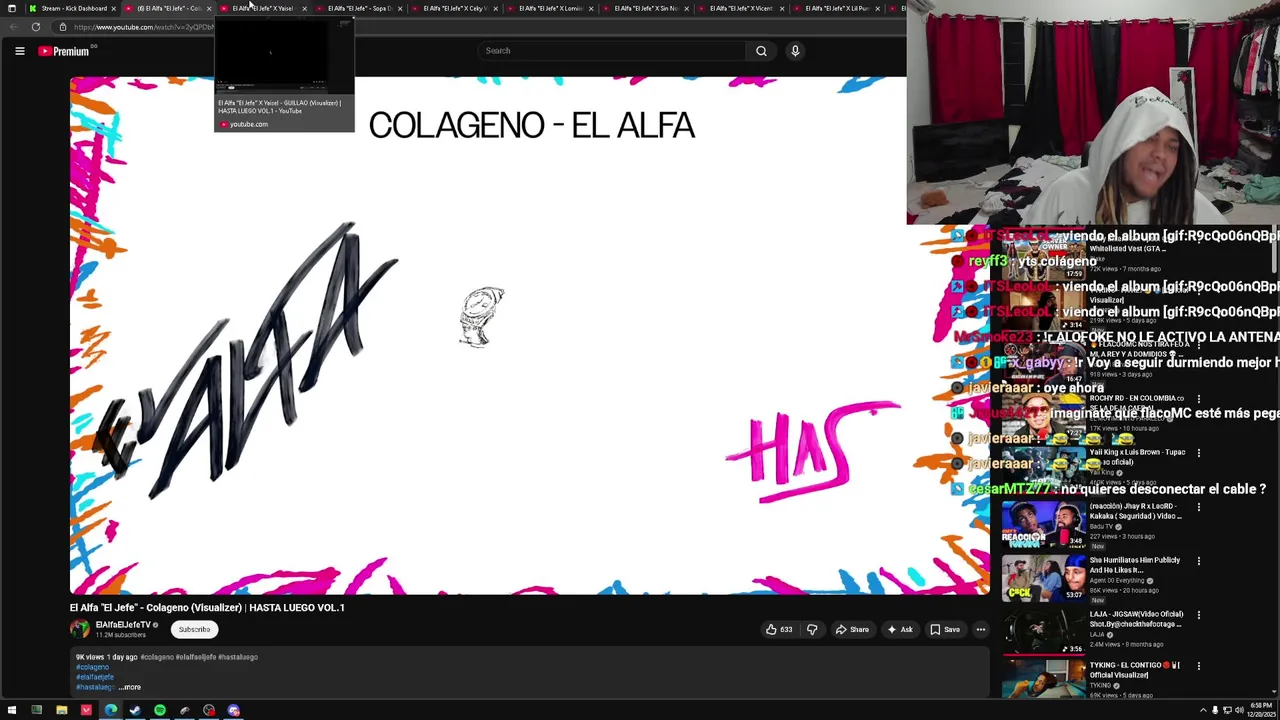1280x720 pixels.
Task: Reload the page with refresh button
Action: click(x=36, y=27)
